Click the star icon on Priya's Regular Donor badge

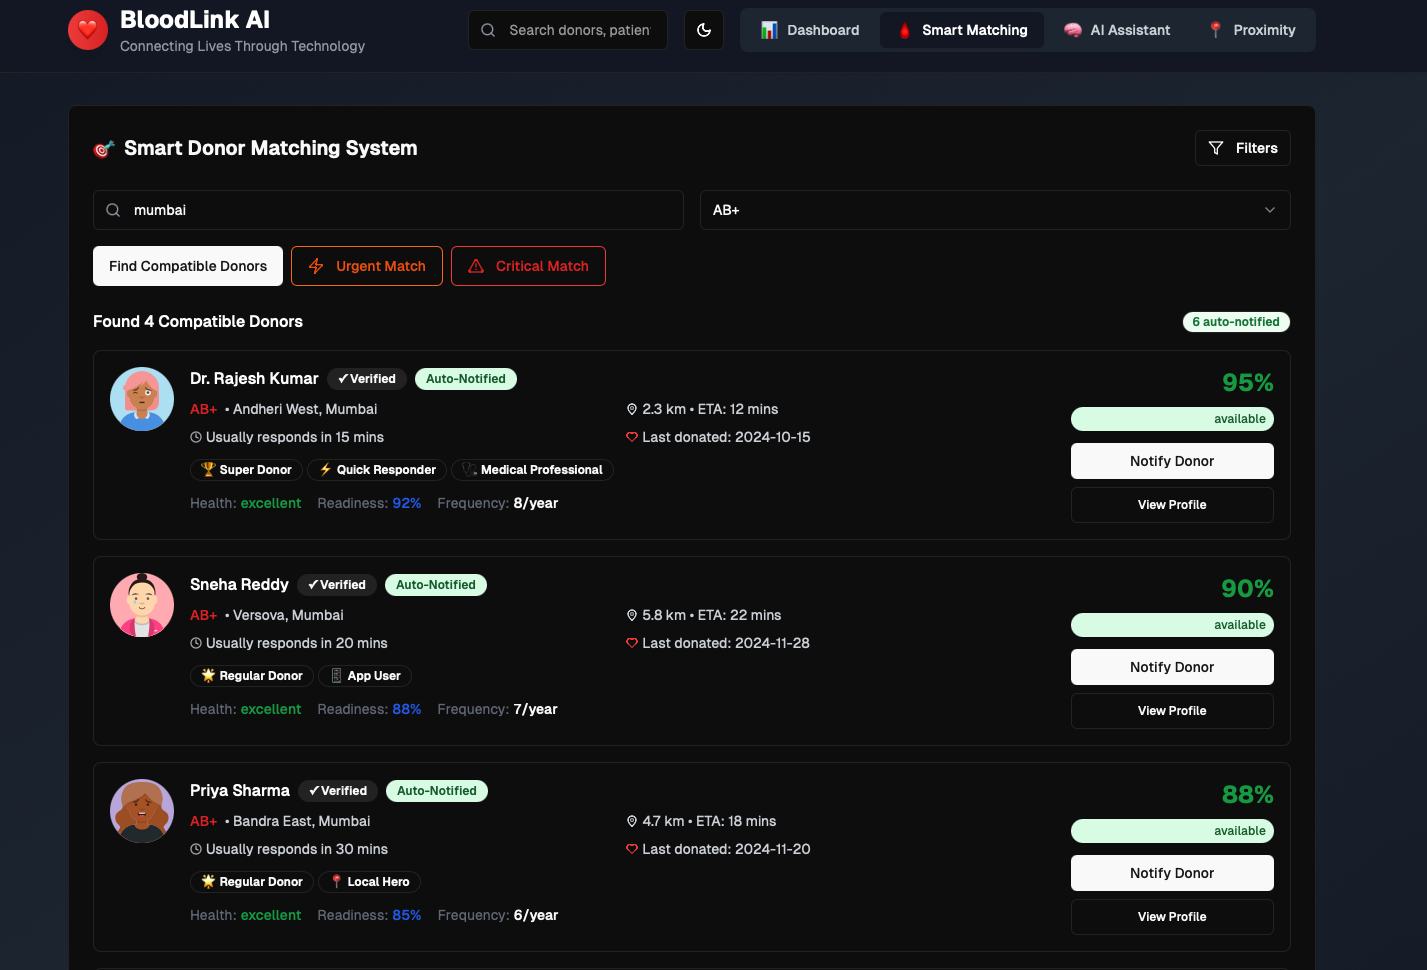pos(208,881)
